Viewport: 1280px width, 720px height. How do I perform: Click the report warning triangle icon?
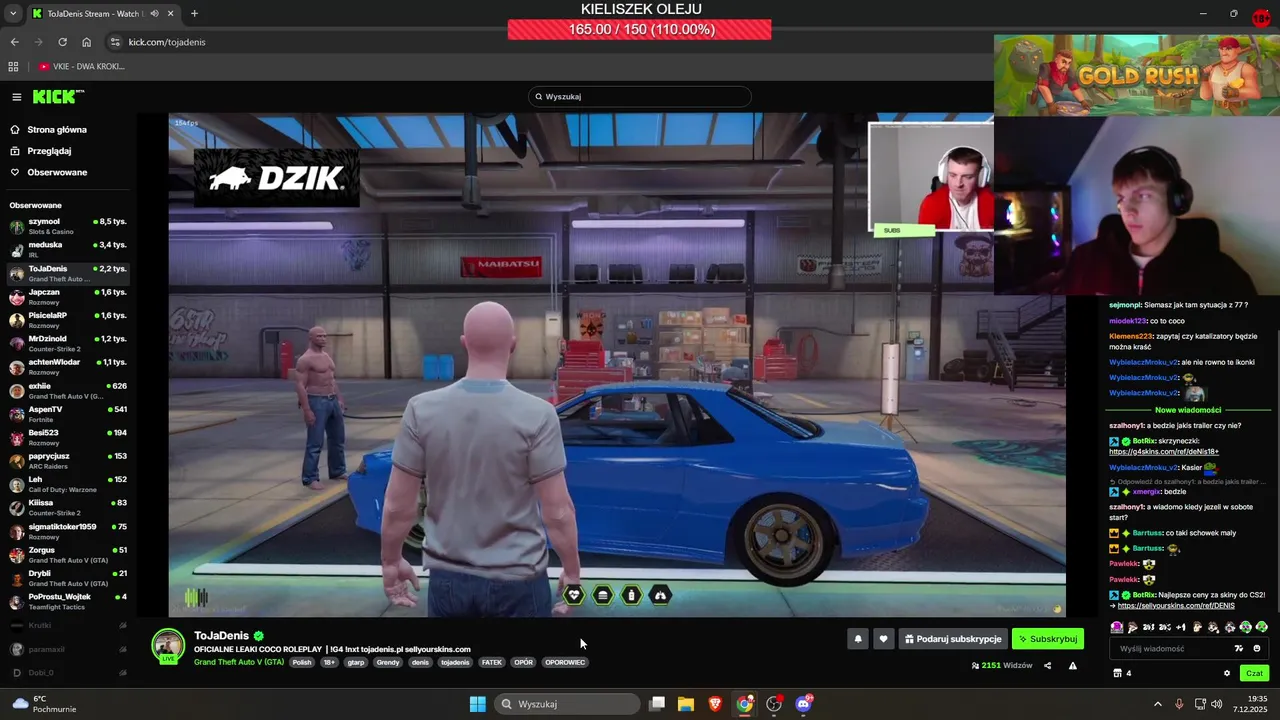click(1073, 665)
